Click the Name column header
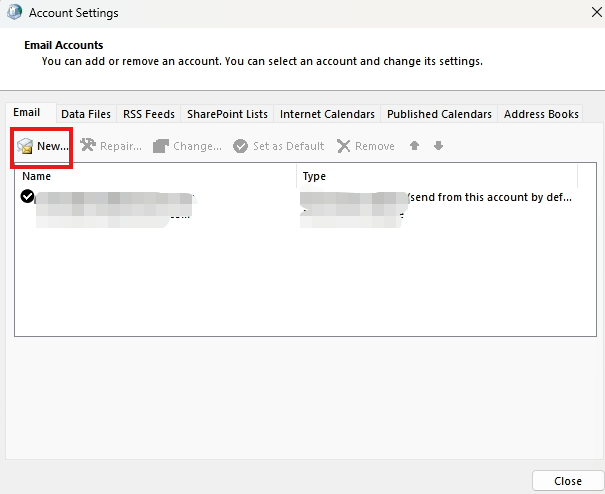The image size is (605, 494). click(155, 176)
